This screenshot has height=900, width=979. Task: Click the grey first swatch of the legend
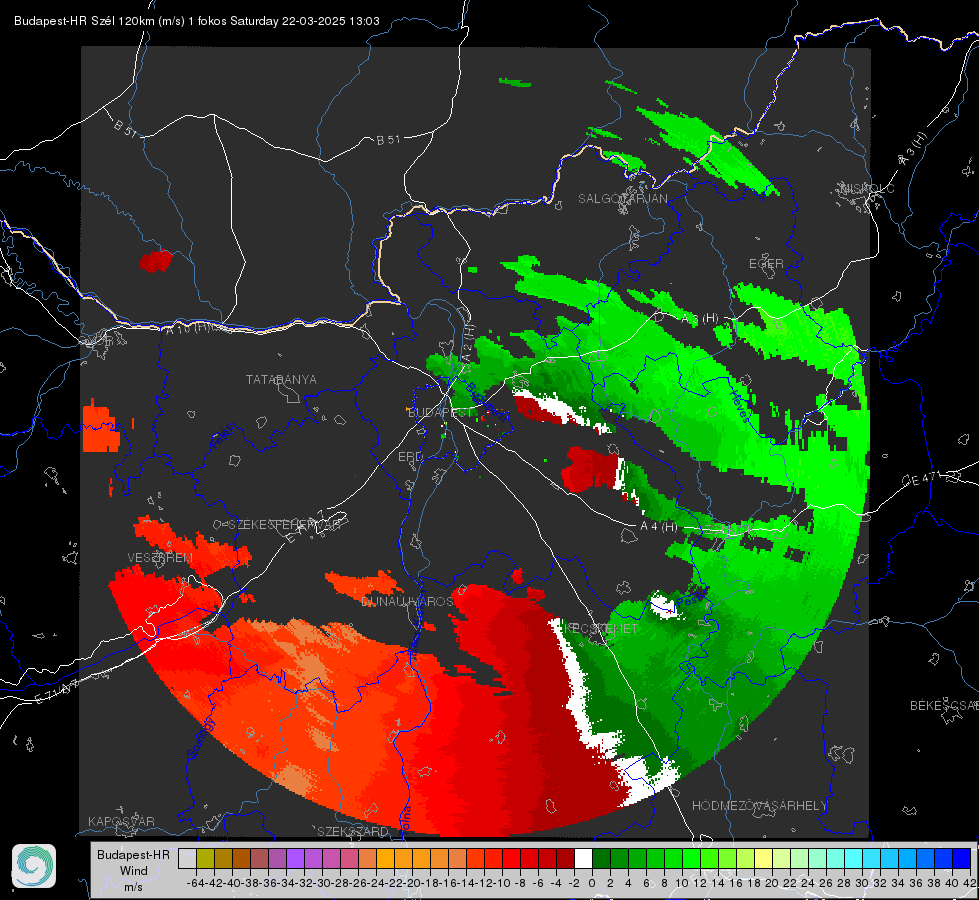click(x=187, y=859)
